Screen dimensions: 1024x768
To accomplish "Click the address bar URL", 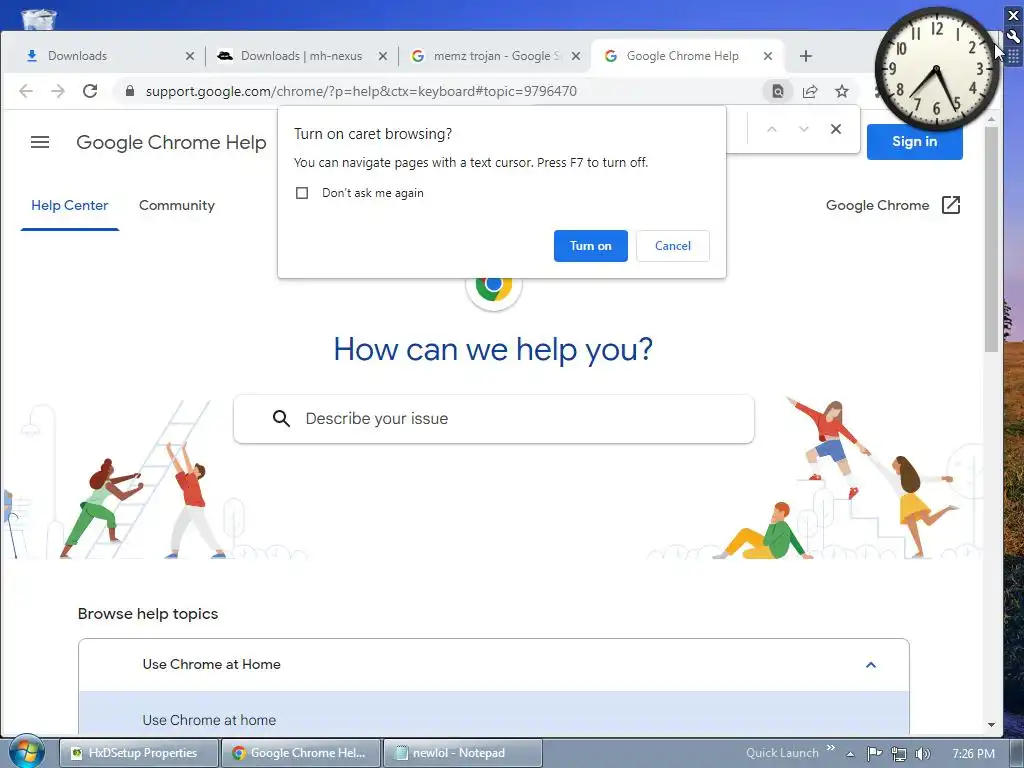I will click(x=361, y=91).
